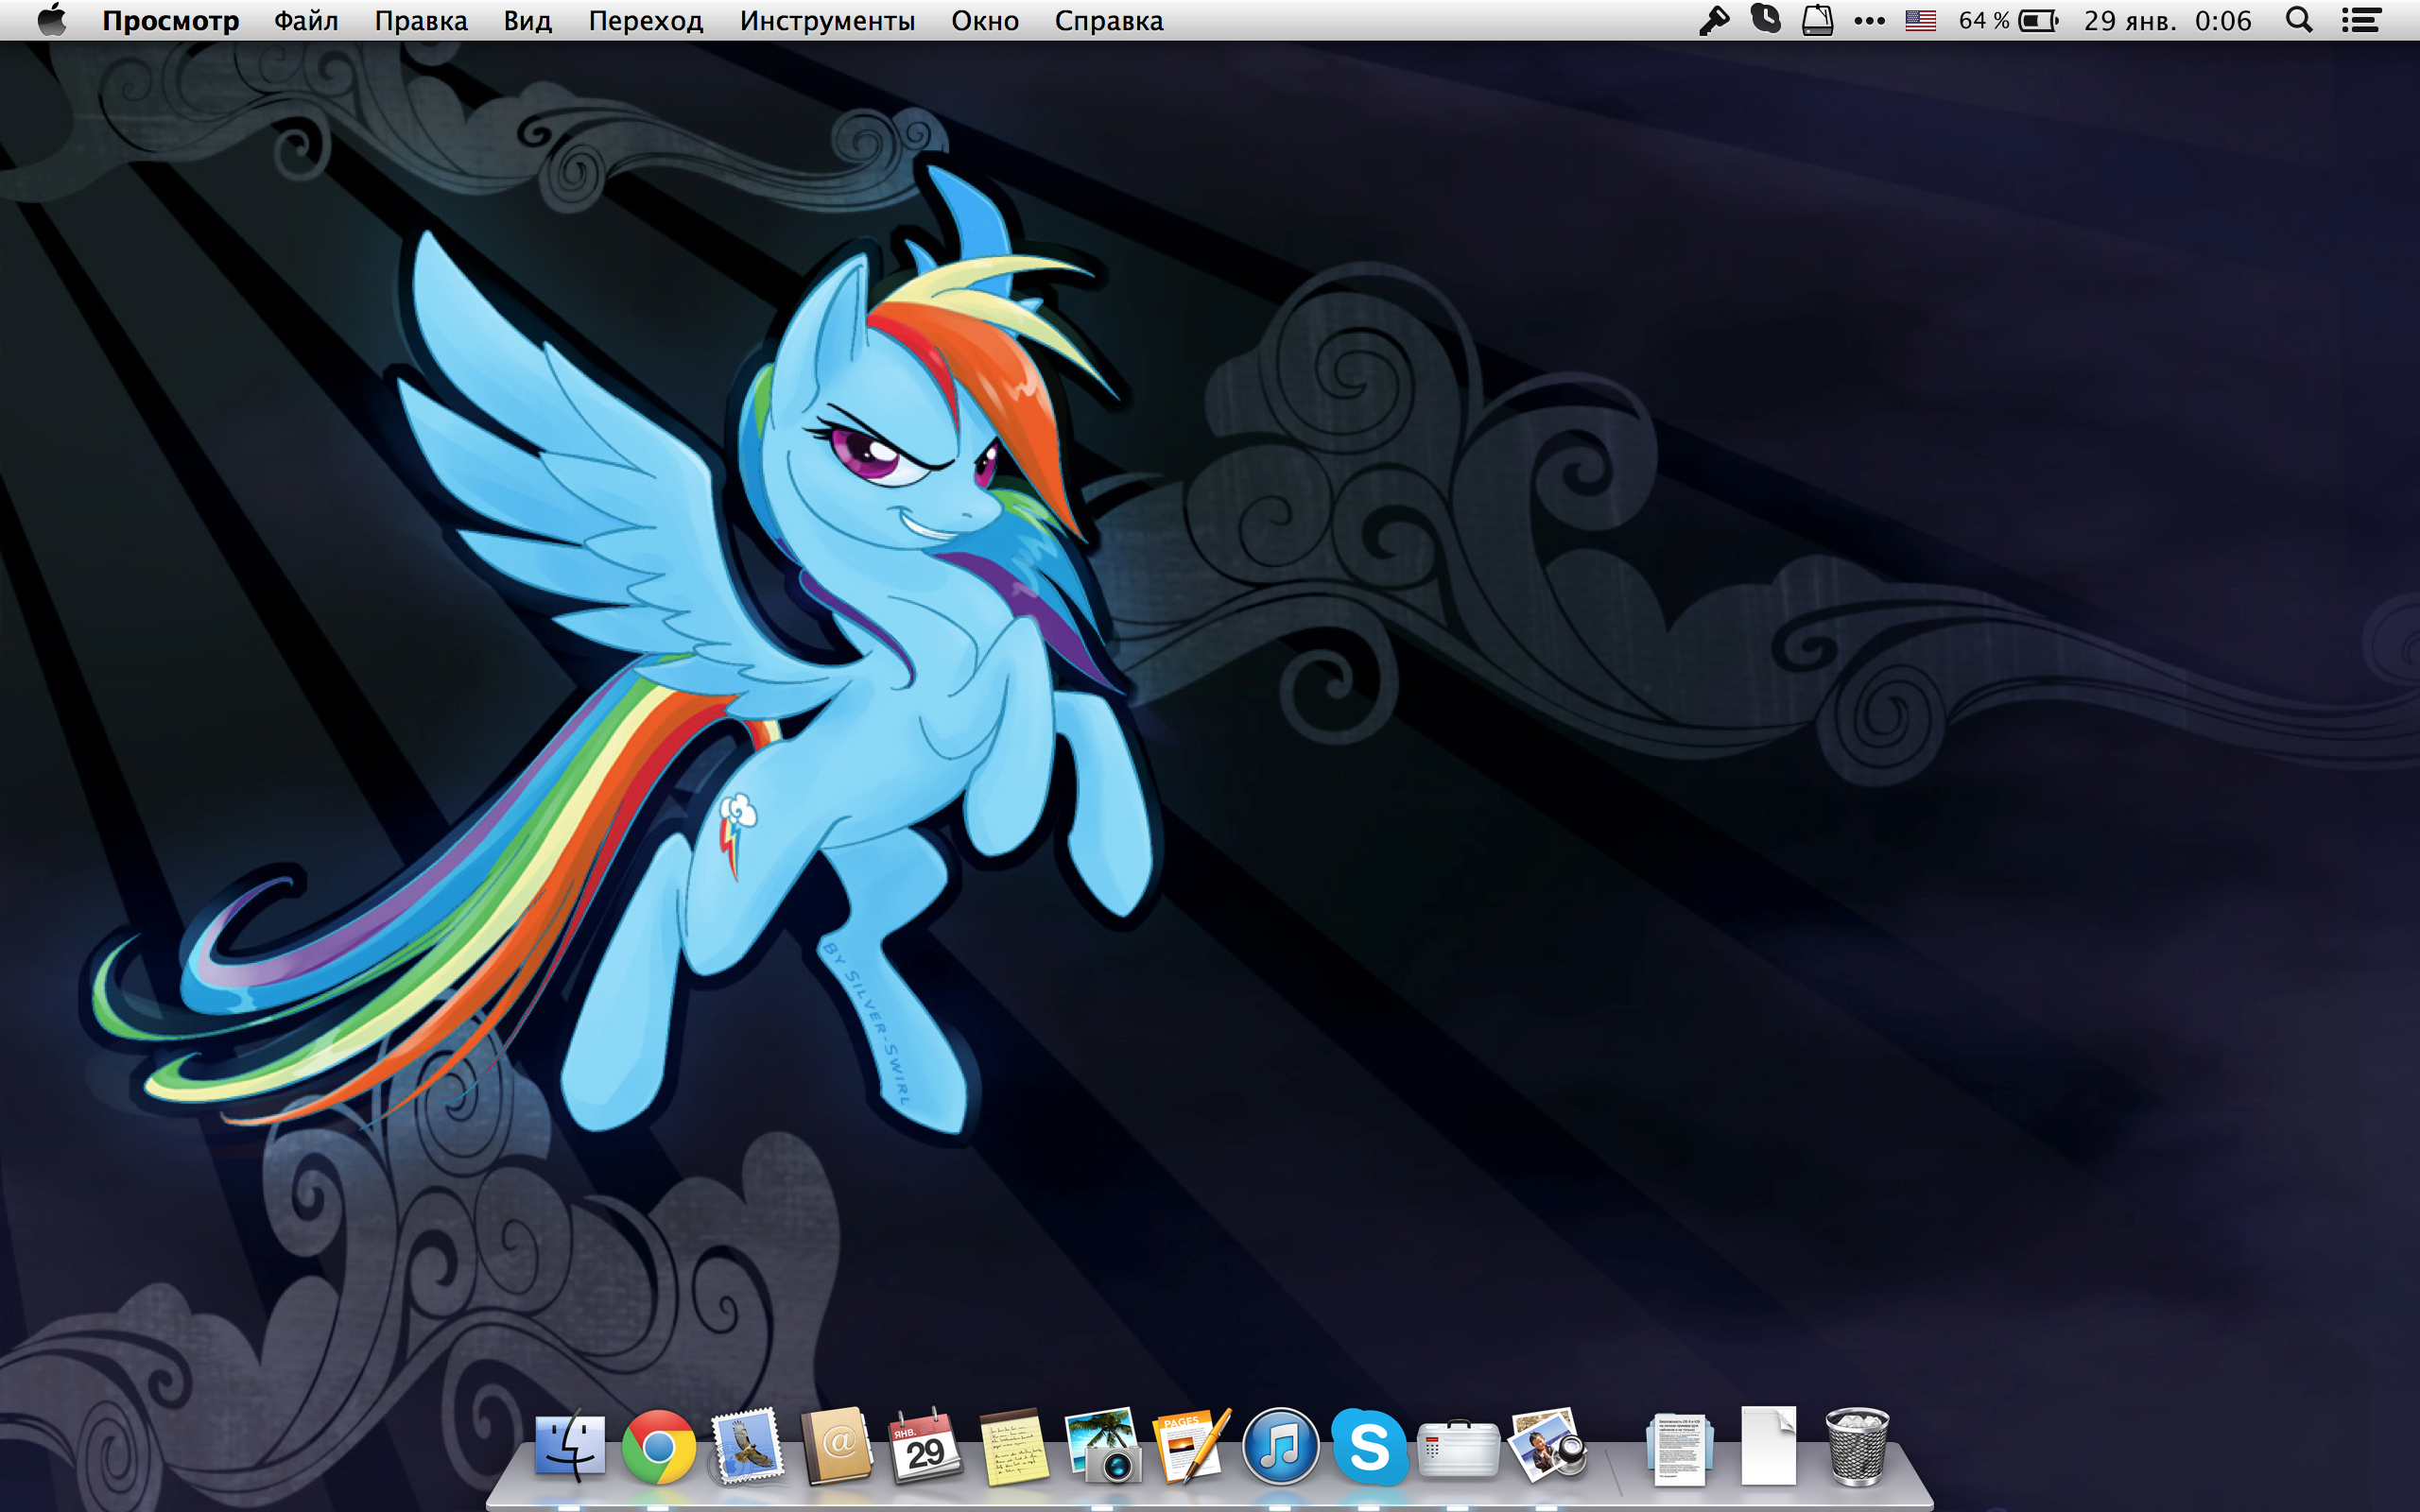Launch iPhoto from the Dock
The height and width of the screenshot is (1512, 2420).
pyautogui.click(x=1102, y=1447)
